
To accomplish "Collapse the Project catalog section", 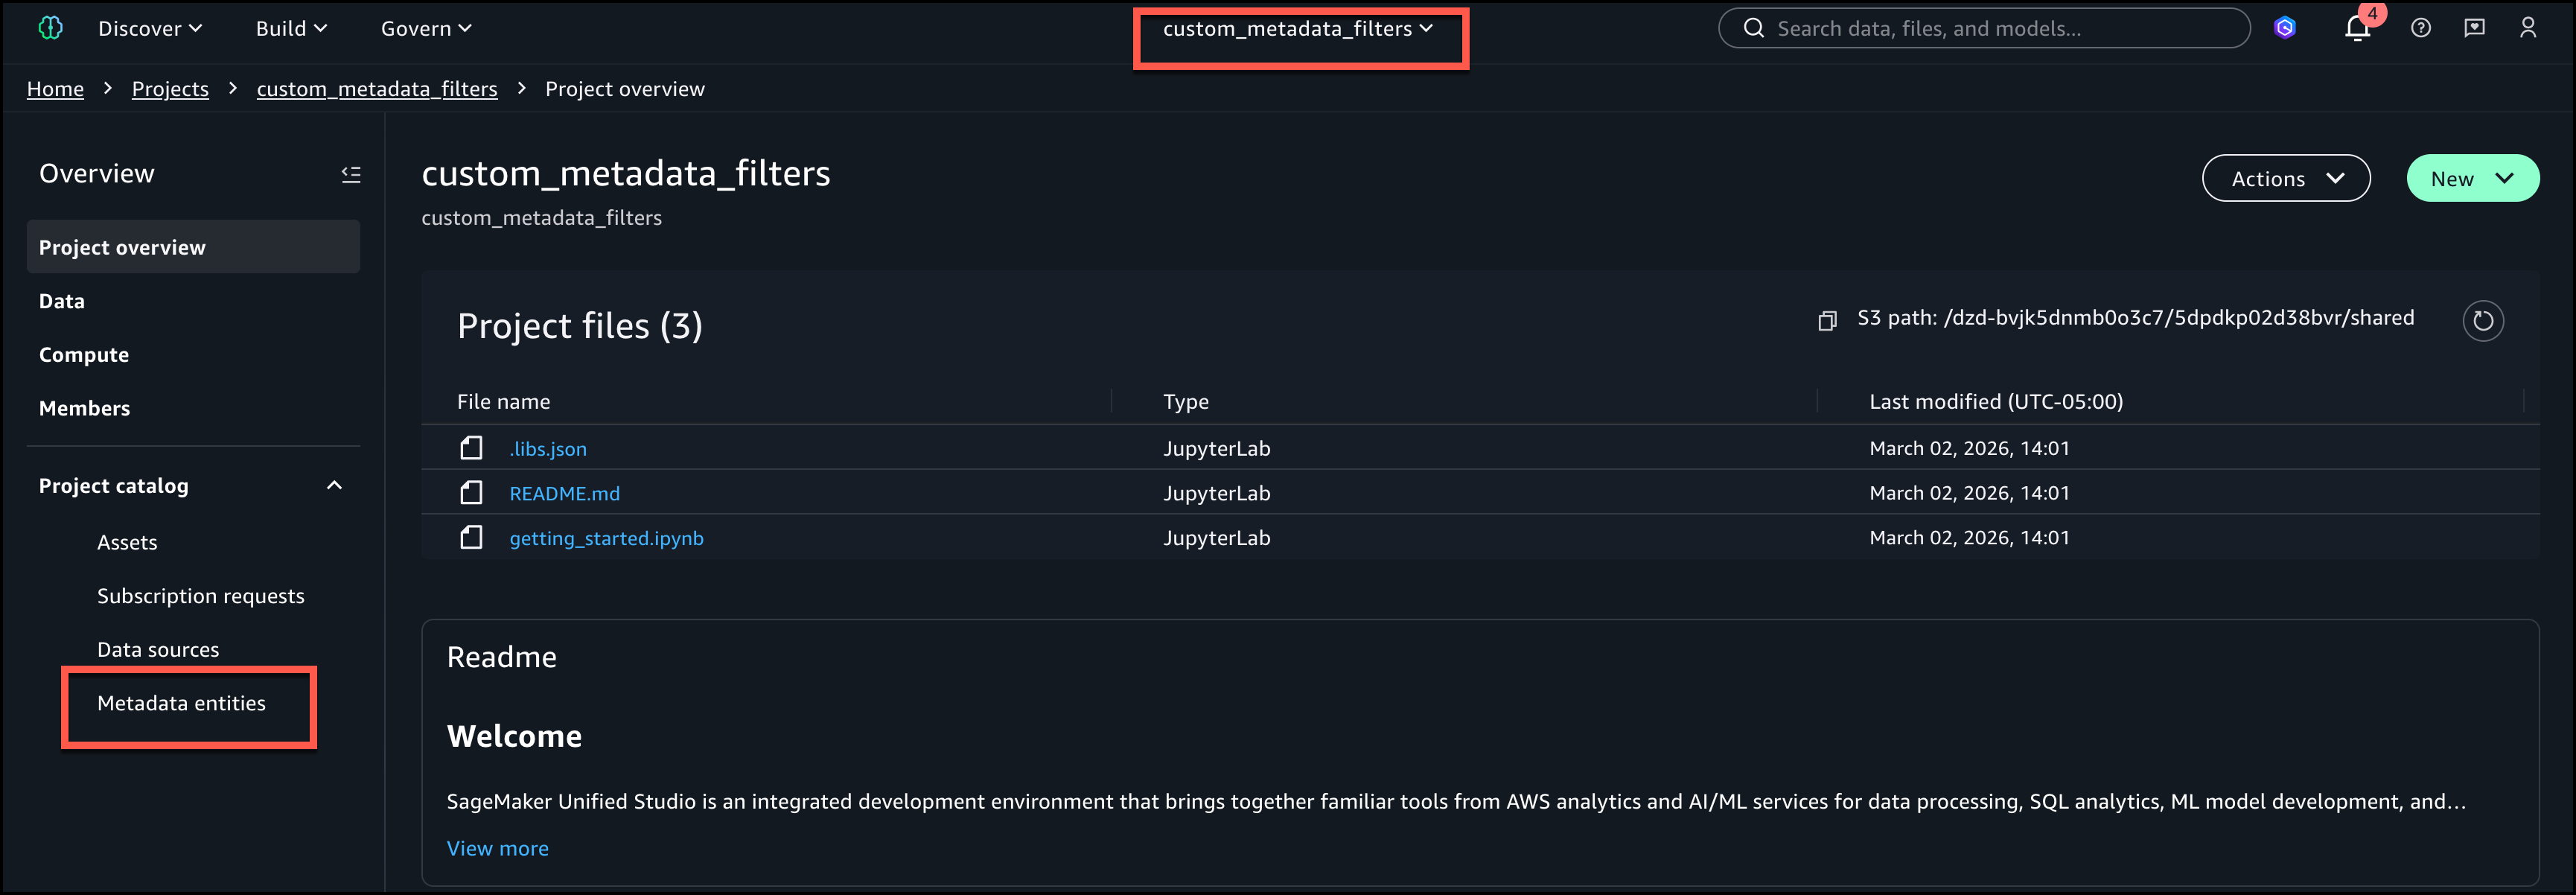I will [x=334, y=486].
